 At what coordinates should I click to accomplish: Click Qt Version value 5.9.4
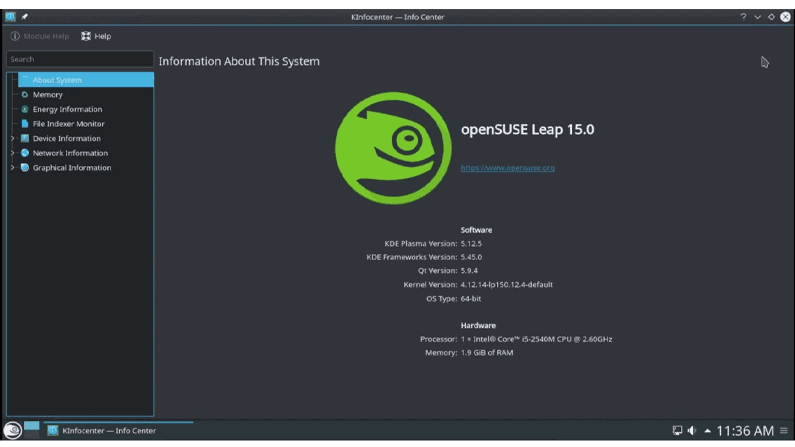[x=469, y=271]
